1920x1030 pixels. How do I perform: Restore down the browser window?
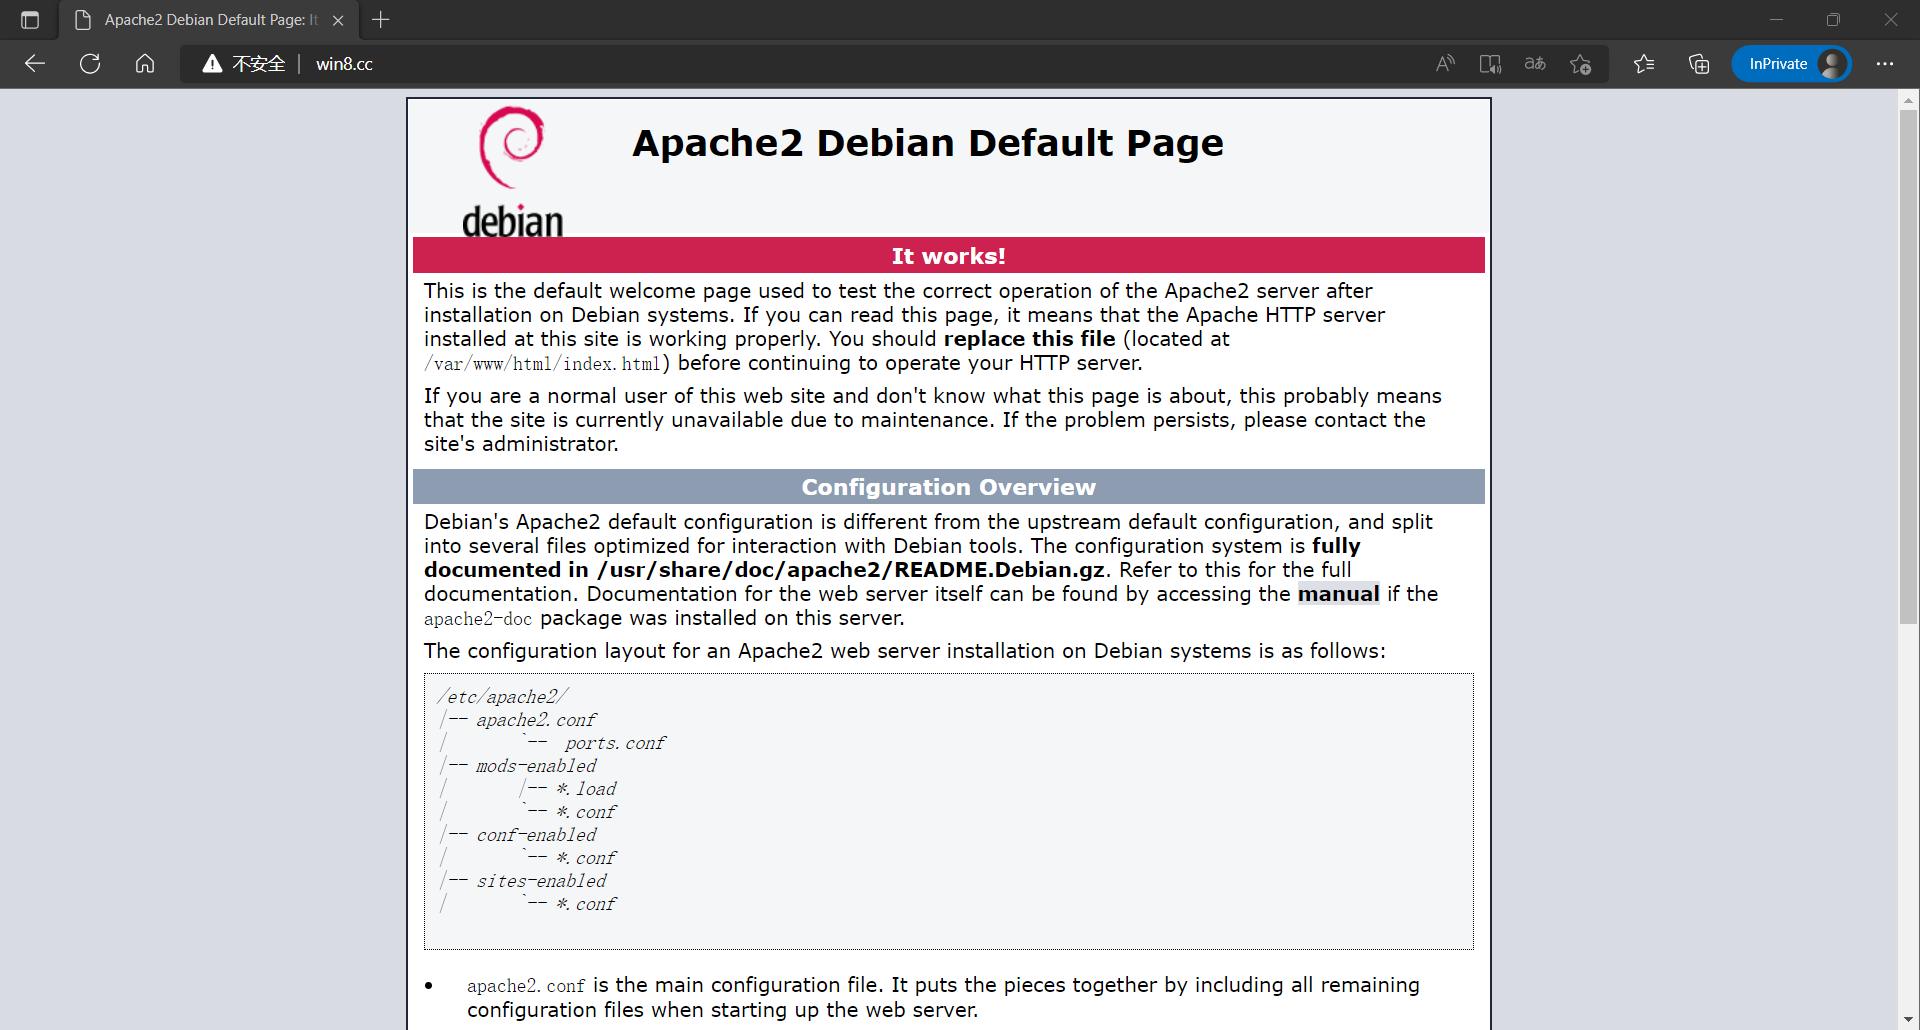(x=1833, y=20)
